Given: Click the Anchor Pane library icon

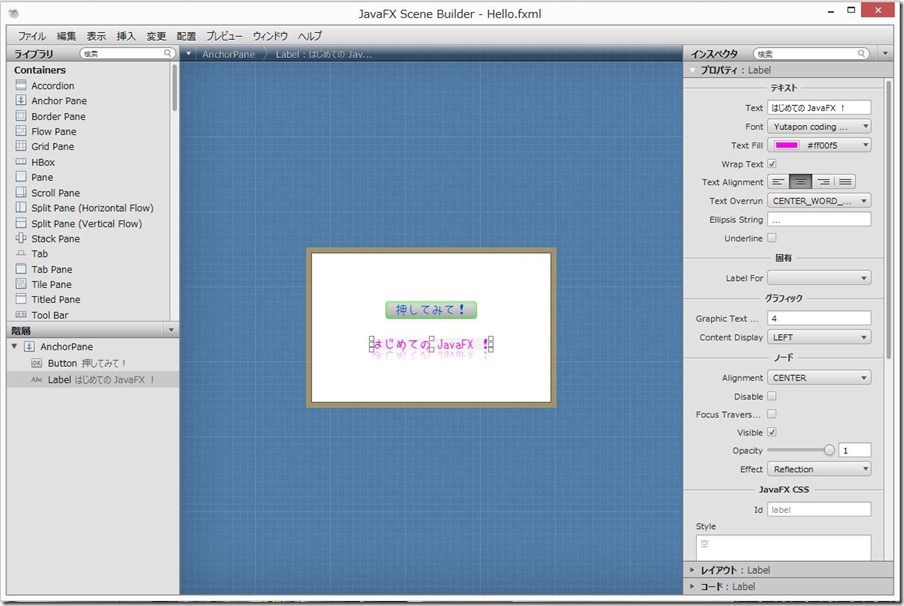Looking at the screenshot, I should [x=21, y=100].
